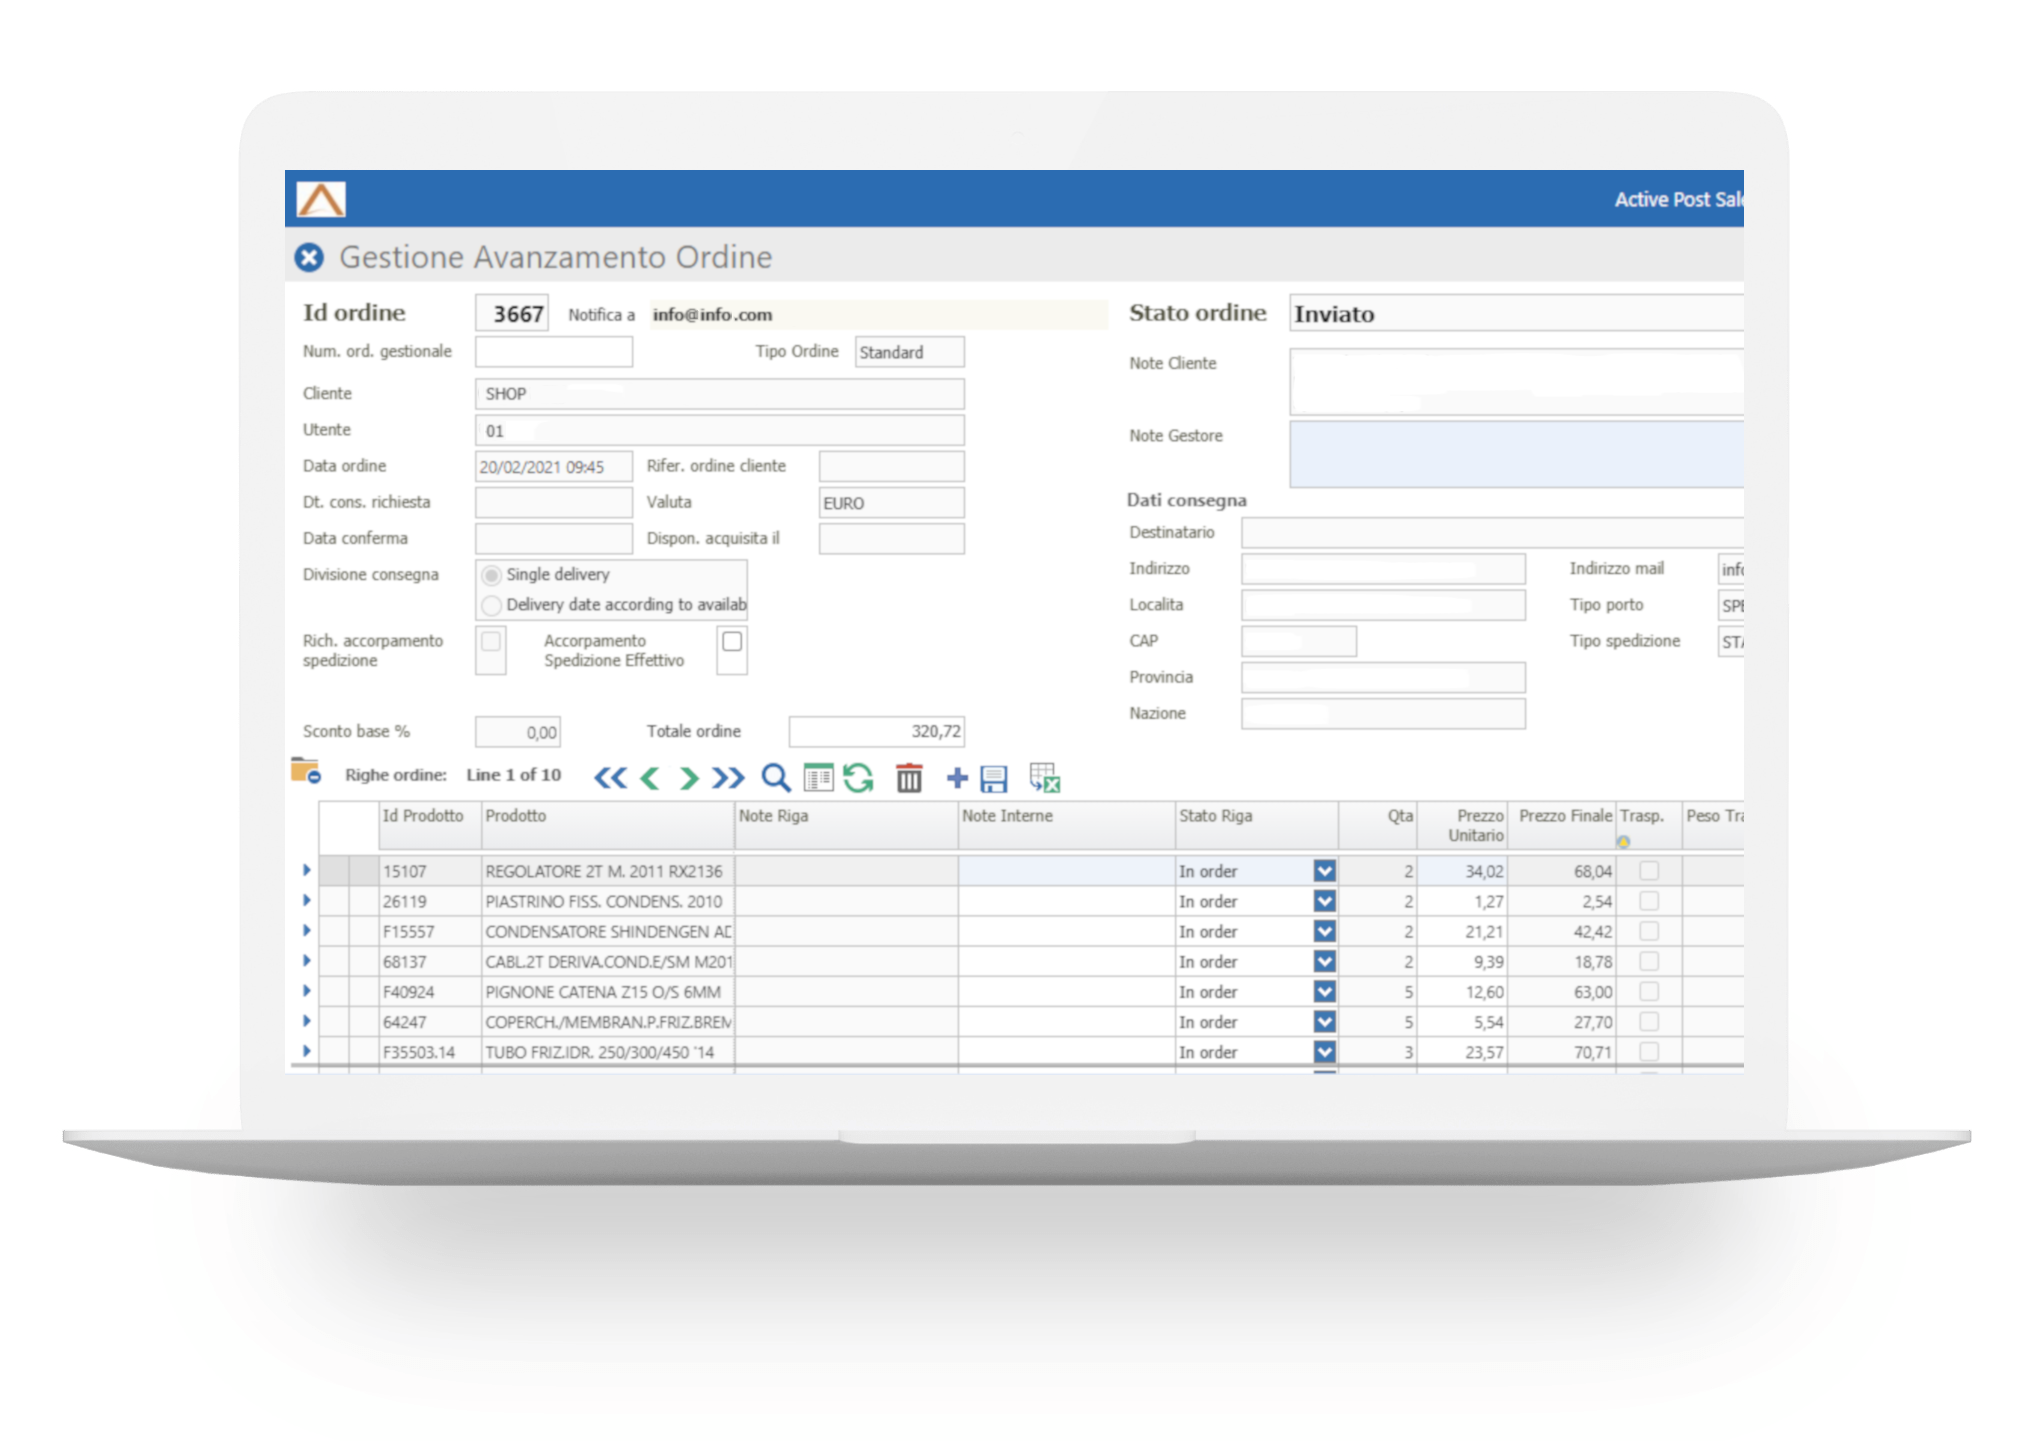This screenshot has height=1441, width=2034.
Task: Click Qta cell of PIGNONE CATENA row
Action: (1378, 992)
